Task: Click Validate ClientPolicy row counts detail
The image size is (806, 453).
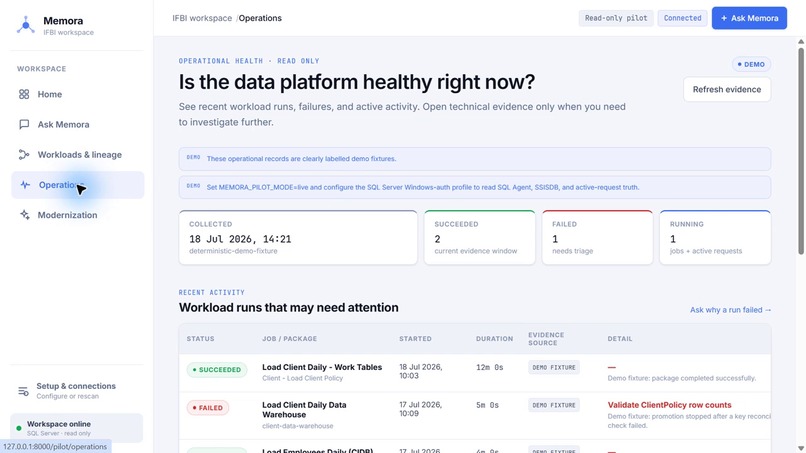Action: 669,405
